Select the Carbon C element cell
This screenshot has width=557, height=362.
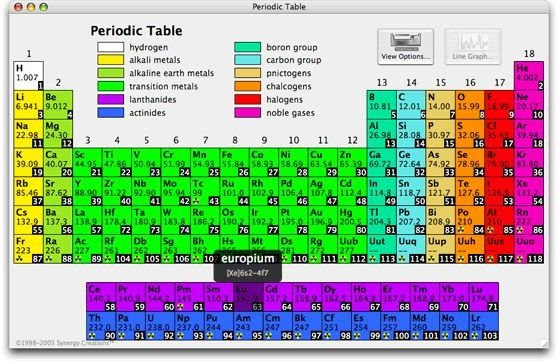point(411,105)
